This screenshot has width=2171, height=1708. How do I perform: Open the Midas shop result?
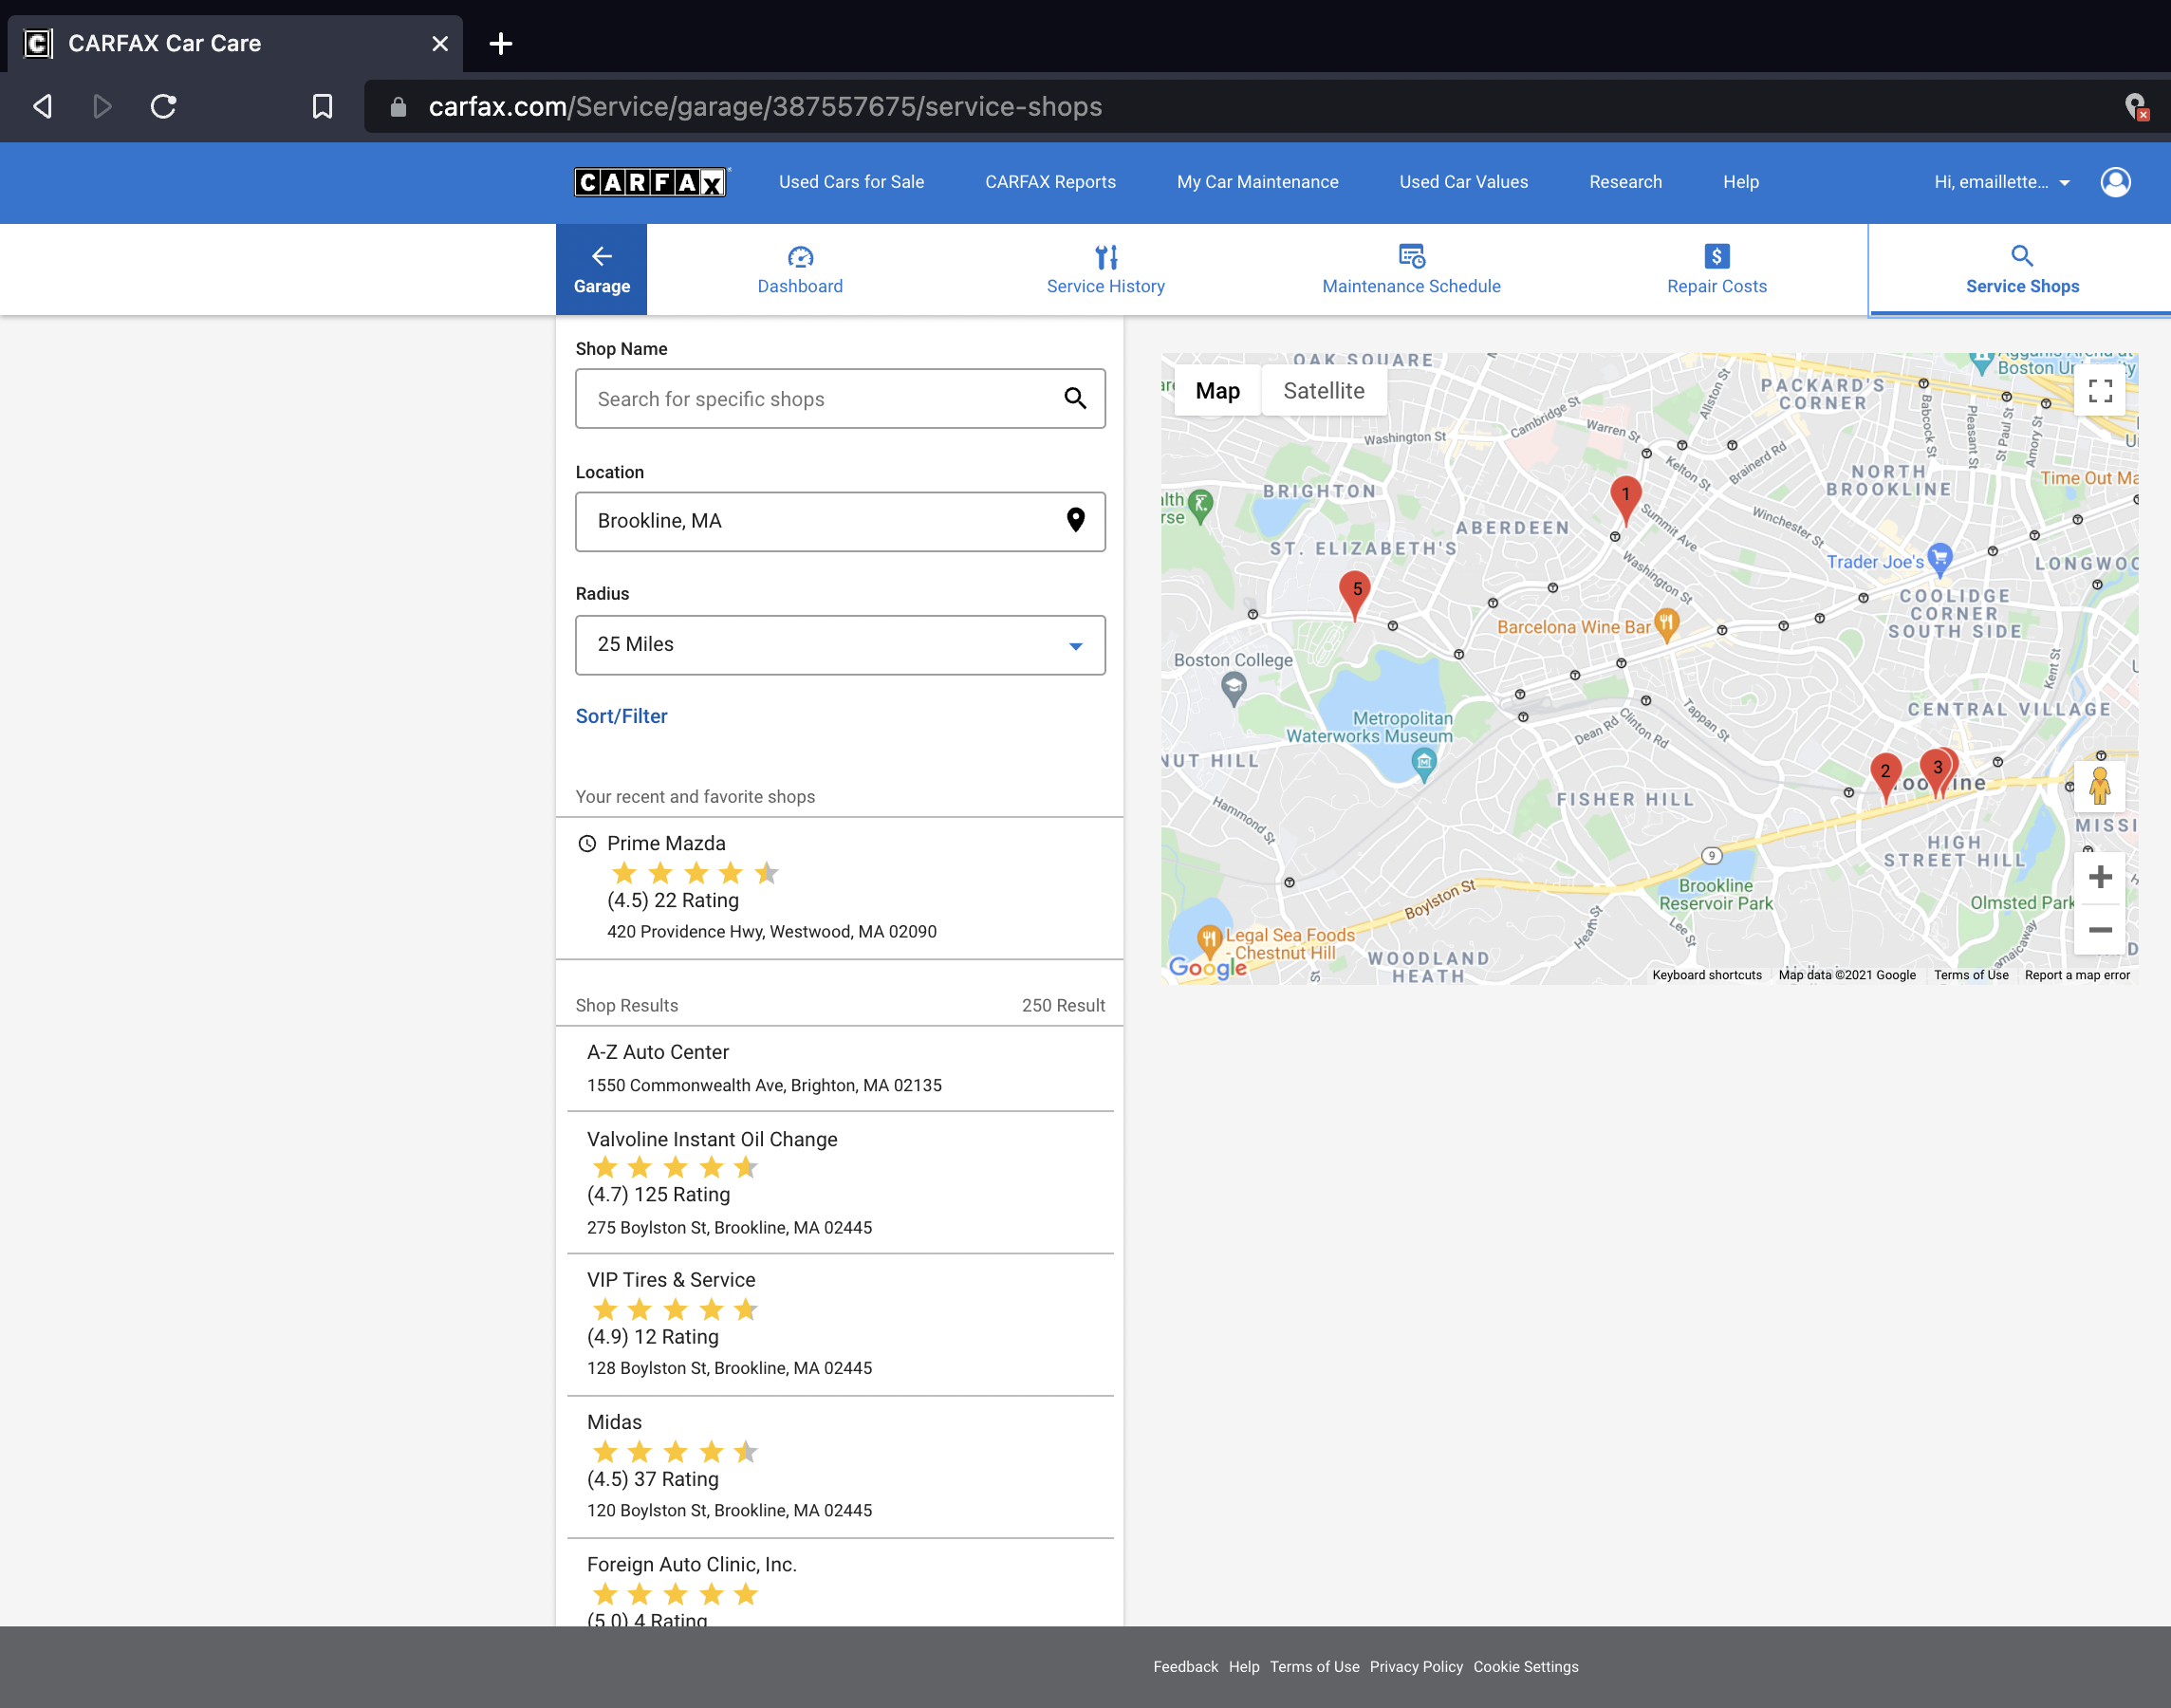coord(840,1466)
